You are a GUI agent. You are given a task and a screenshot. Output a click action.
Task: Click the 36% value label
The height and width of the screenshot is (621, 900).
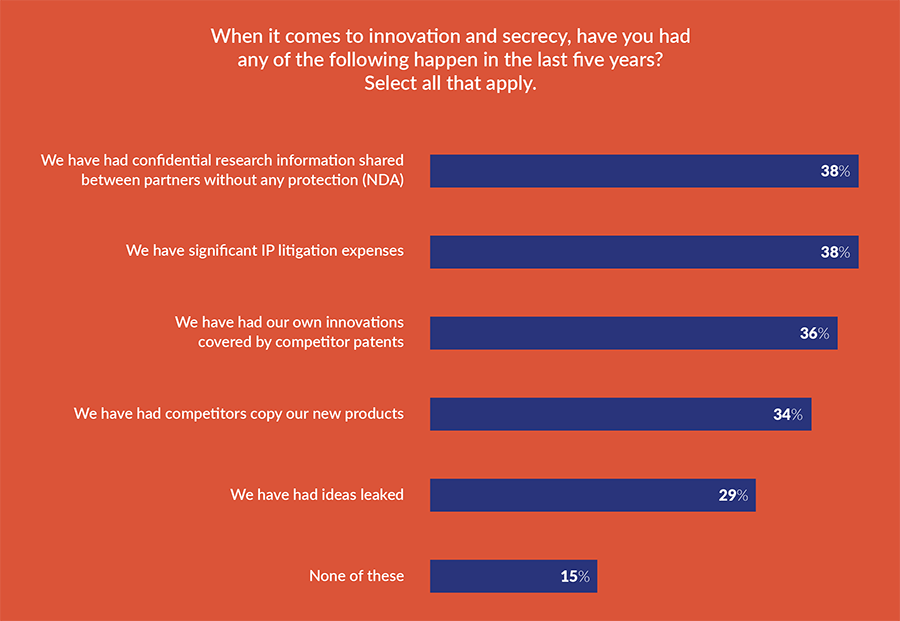coord(814,333)
